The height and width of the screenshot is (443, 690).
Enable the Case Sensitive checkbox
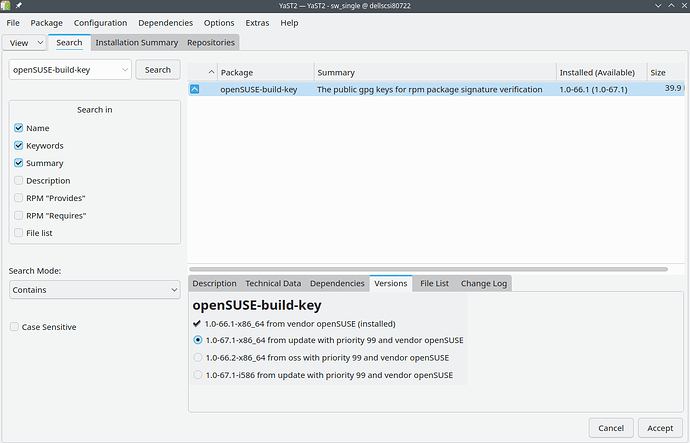(x=14, y=327)
